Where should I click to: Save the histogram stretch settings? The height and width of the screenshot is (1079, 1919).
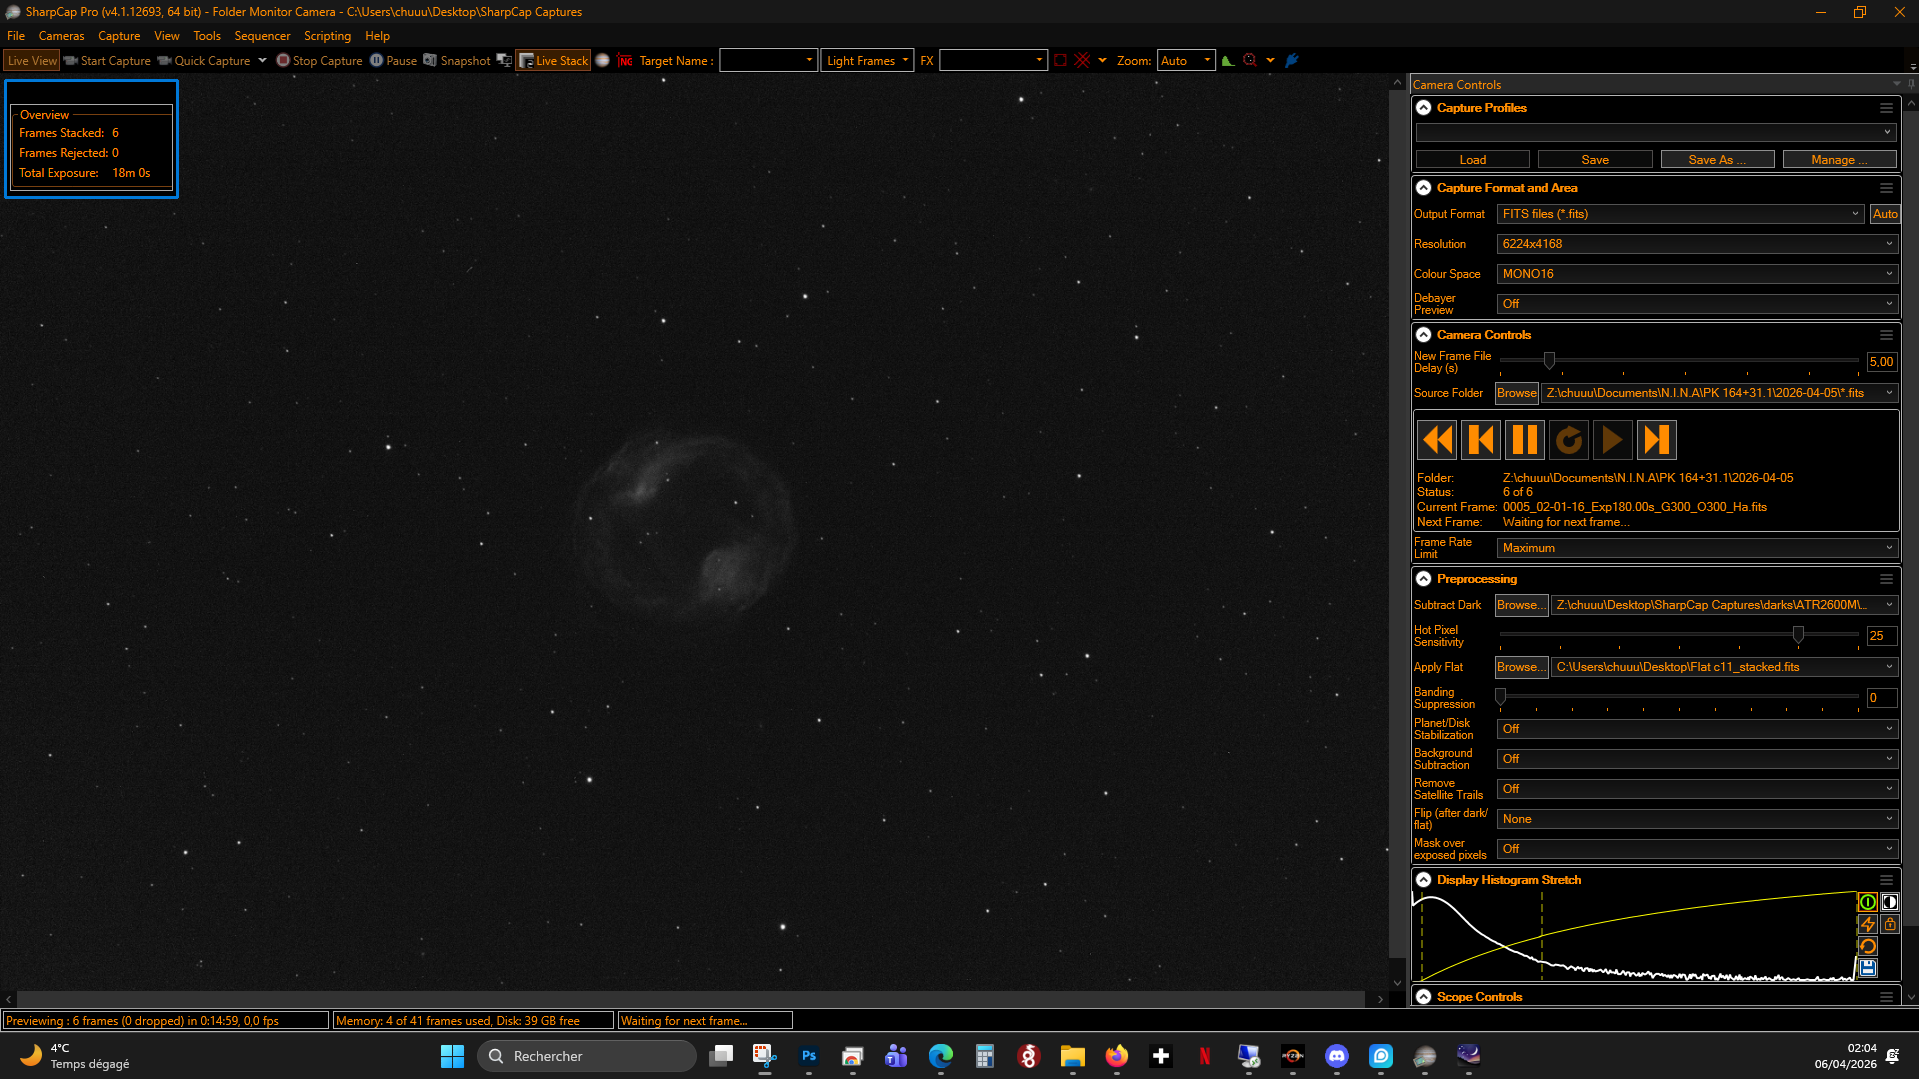click(x=1867, y=968)
